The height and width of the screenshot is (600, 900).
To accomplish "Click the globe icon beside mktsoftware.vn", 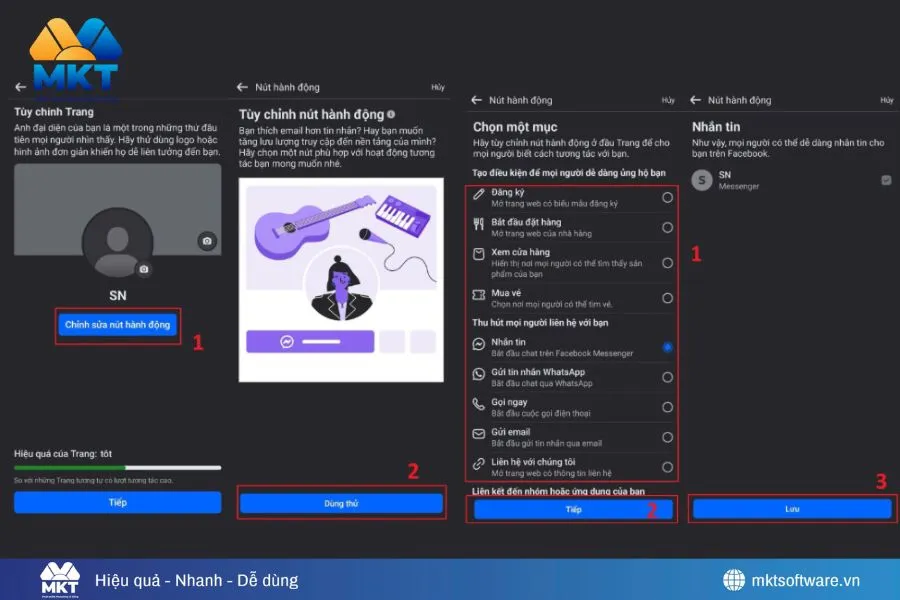I will 734,580.
